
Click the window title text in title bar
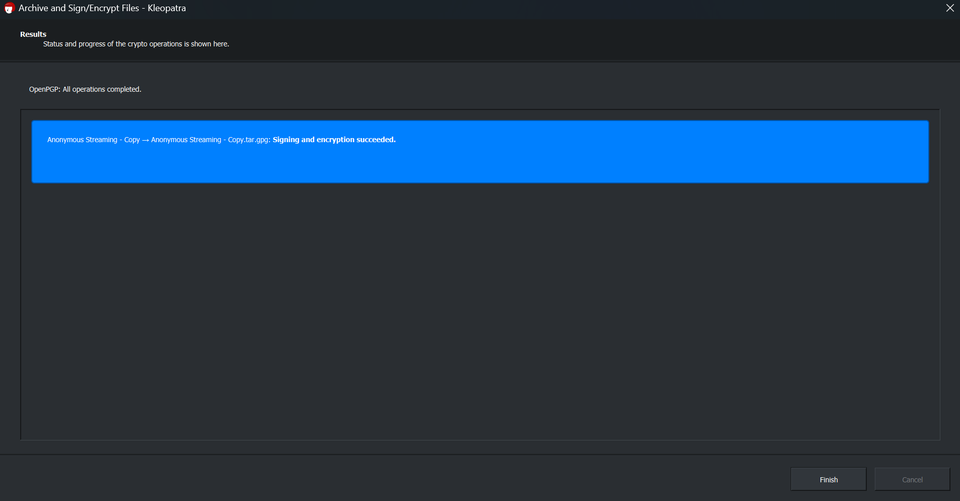(x=100, y=8)
